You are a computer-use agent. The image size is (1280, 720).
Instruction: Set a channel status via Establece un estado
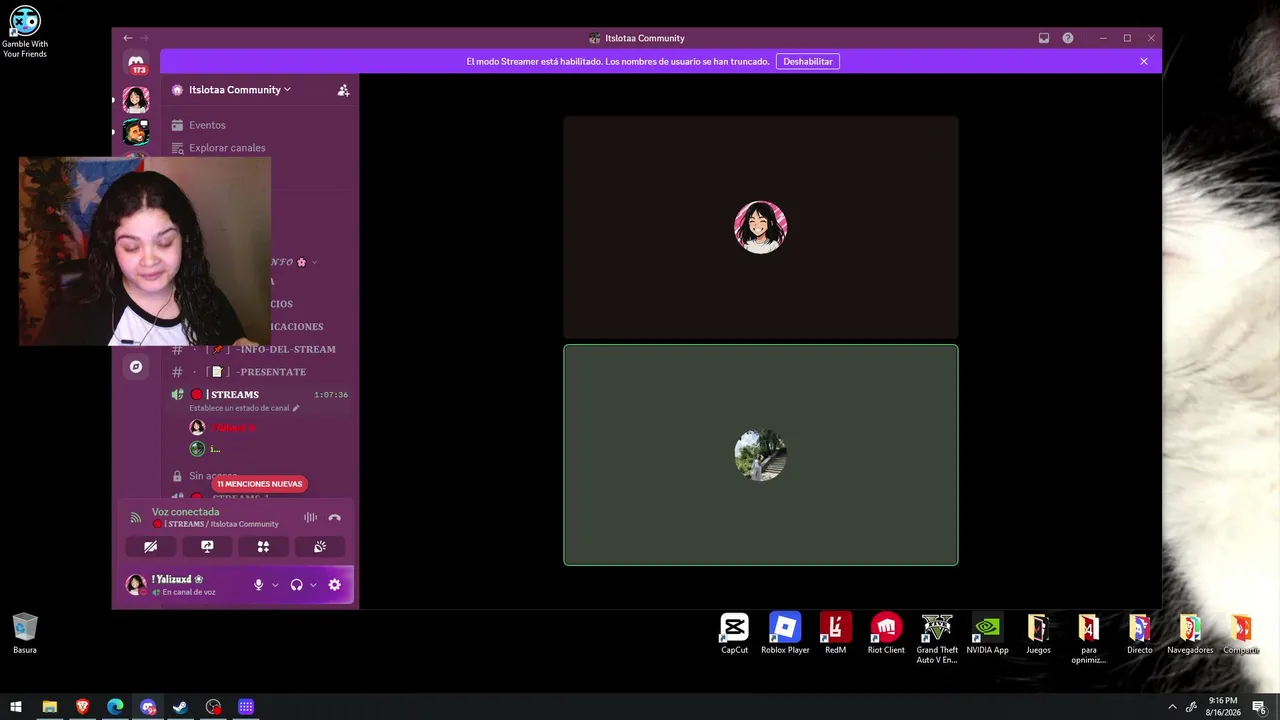(244, 408)
